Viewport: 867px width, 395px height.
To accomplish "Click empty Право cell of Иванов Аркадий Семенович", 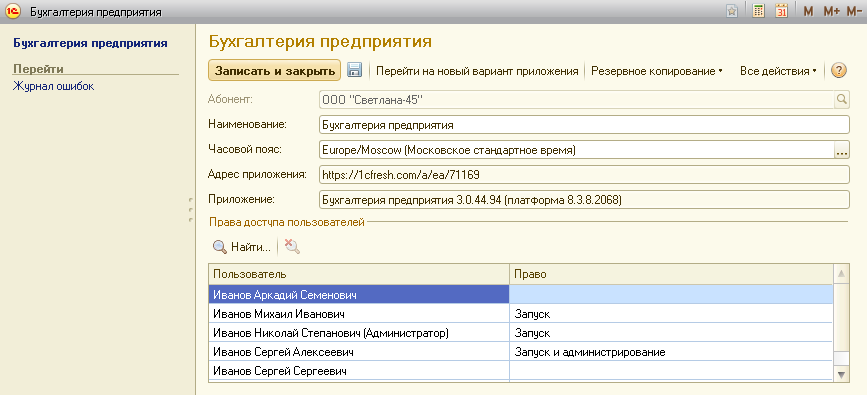I will (671, 295).
